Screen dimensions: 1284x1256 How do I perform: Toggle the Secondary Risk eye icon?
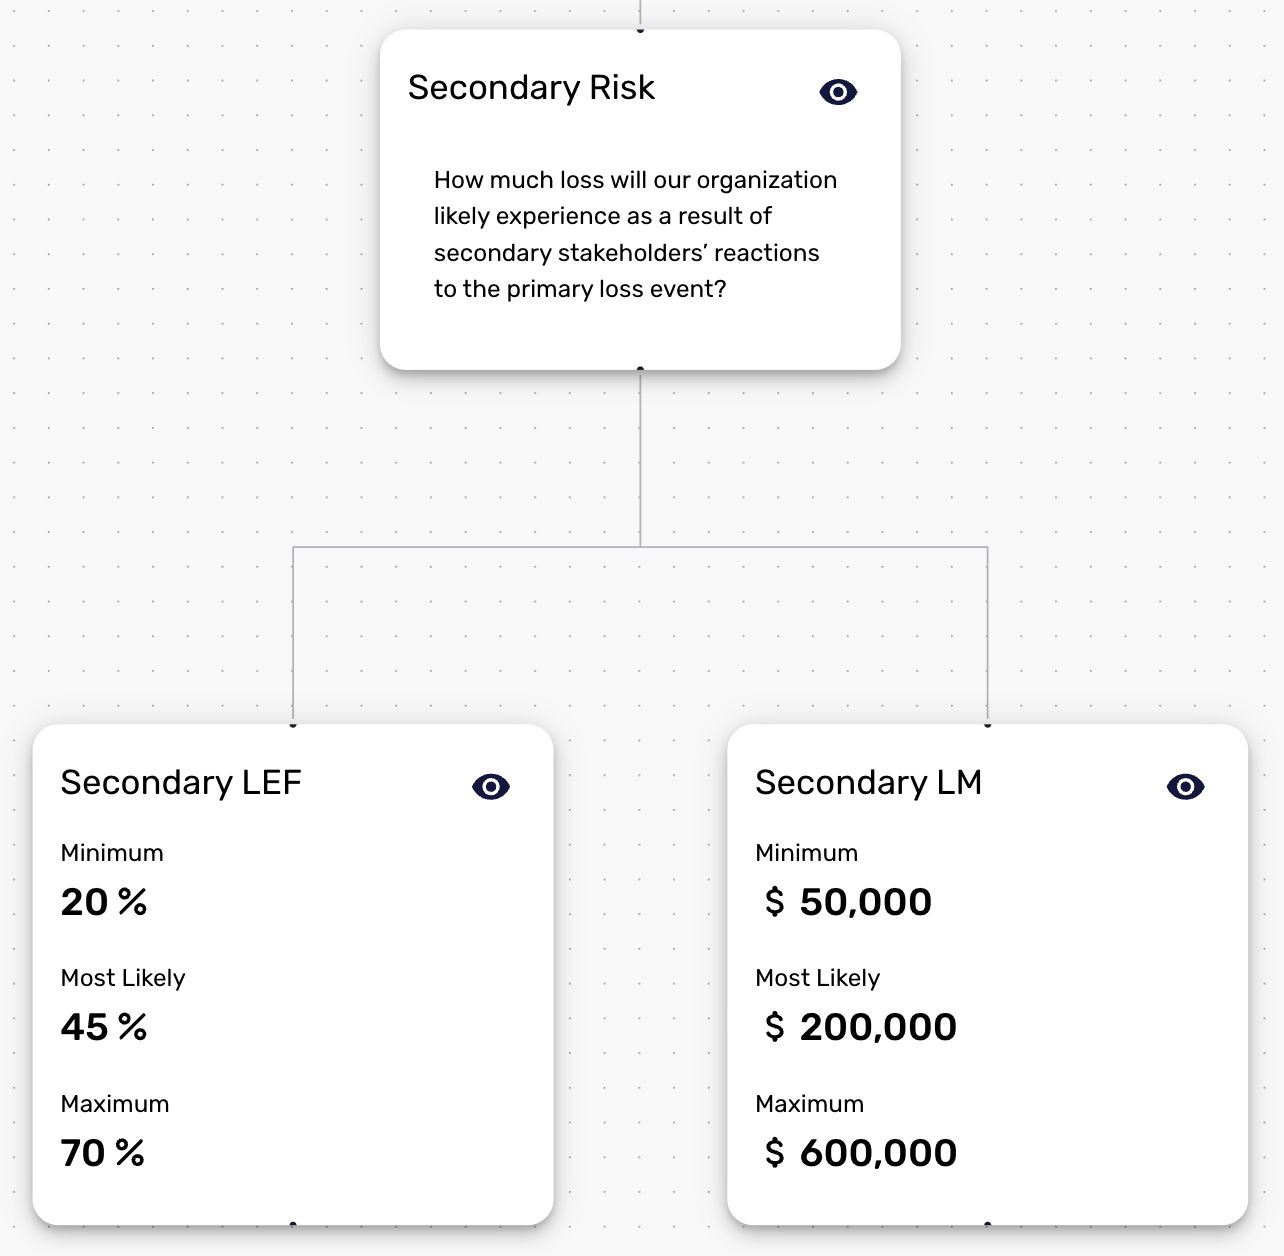click(x=838, y=92)
